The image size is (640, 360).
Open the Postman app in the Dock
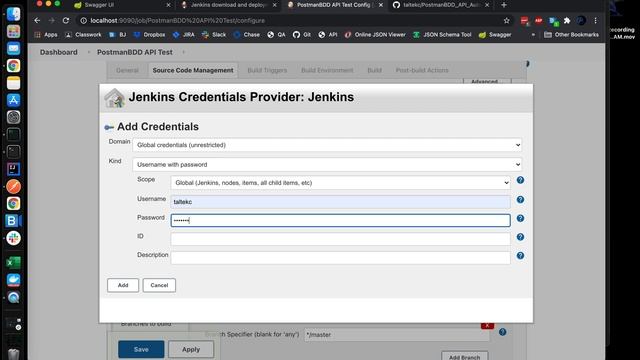(x=13, y=187)
